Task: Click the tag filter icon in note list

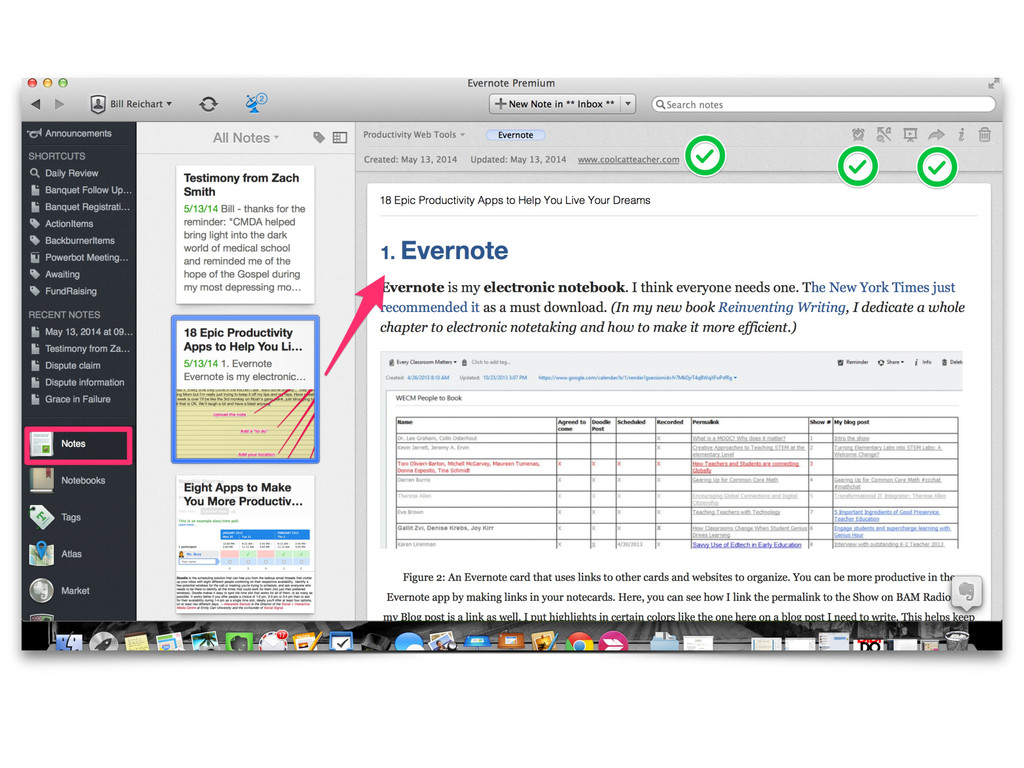Action: (319, 137)
